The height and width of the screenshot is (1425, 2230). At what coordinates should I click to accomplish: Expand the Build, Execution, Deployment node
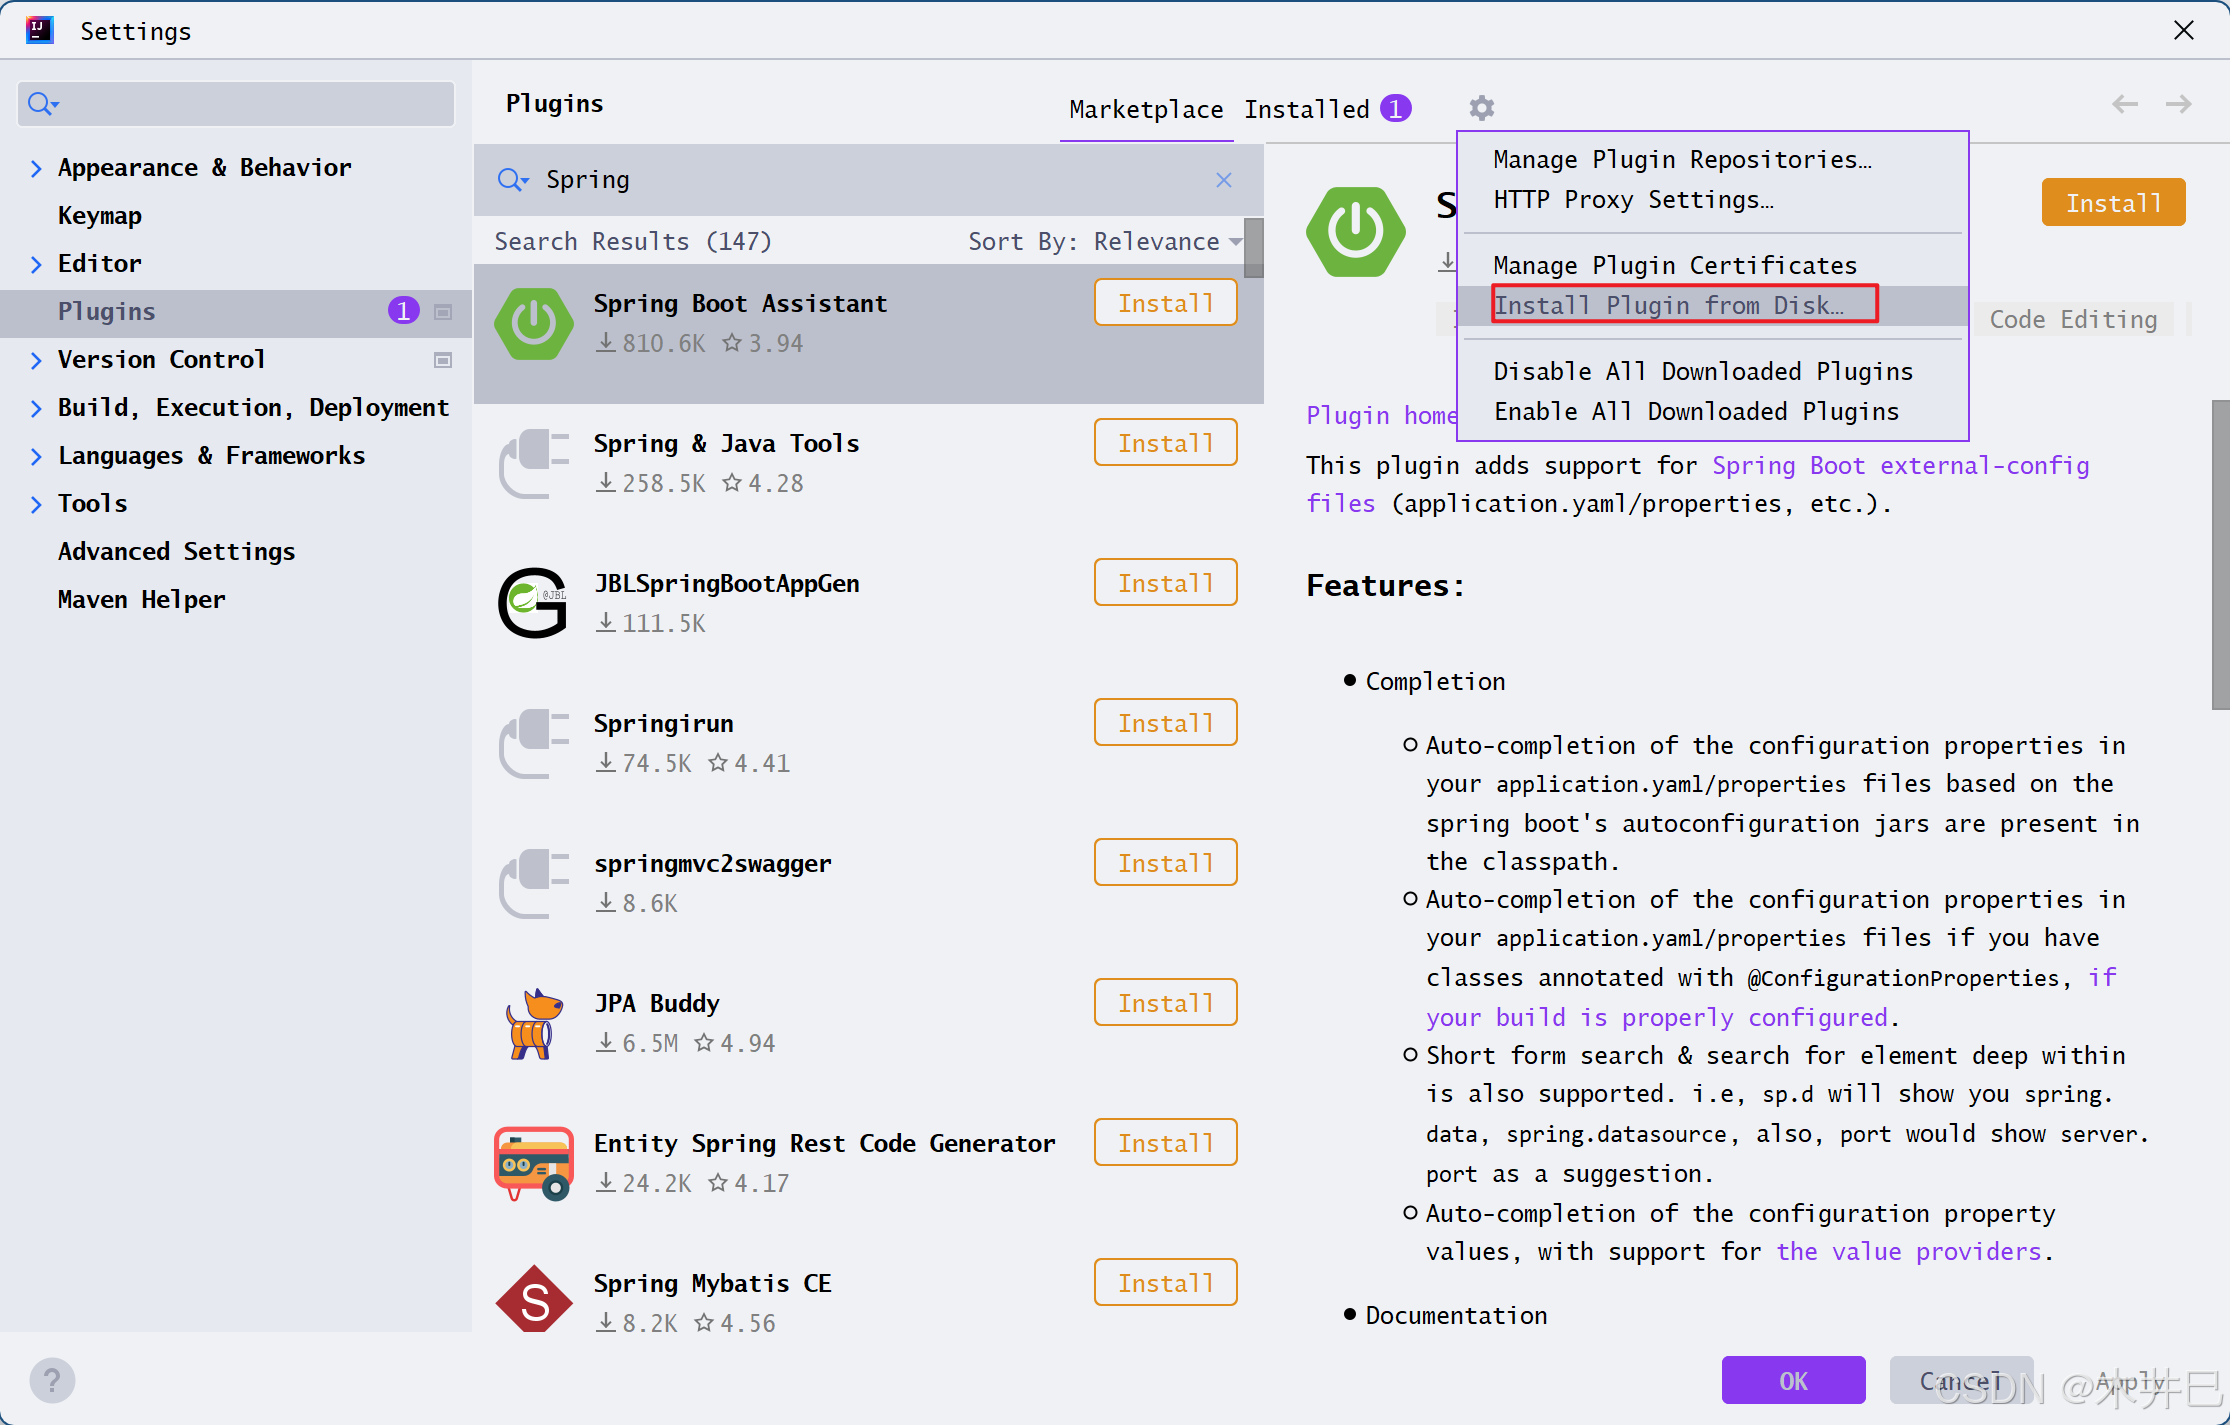[x=36, y=408]
